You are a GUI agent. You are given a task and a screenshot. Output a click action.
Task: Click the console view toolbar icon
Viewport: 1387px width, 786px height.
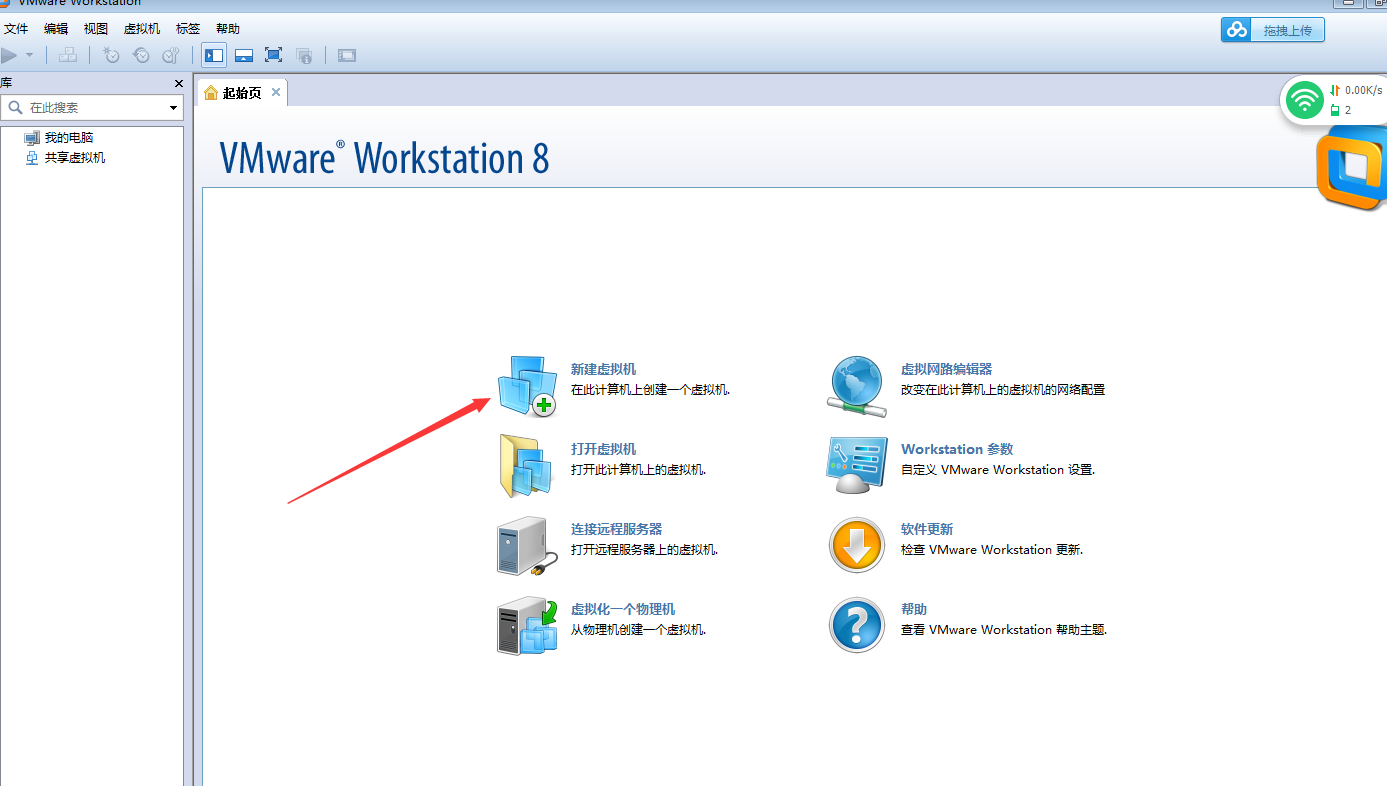[x=347, y=55]
